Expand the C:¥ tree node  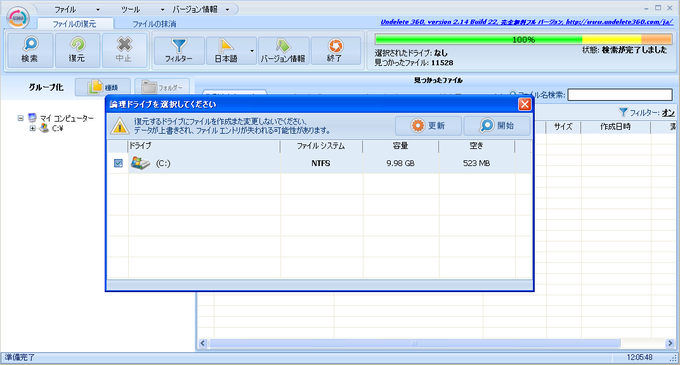(33, 129)
